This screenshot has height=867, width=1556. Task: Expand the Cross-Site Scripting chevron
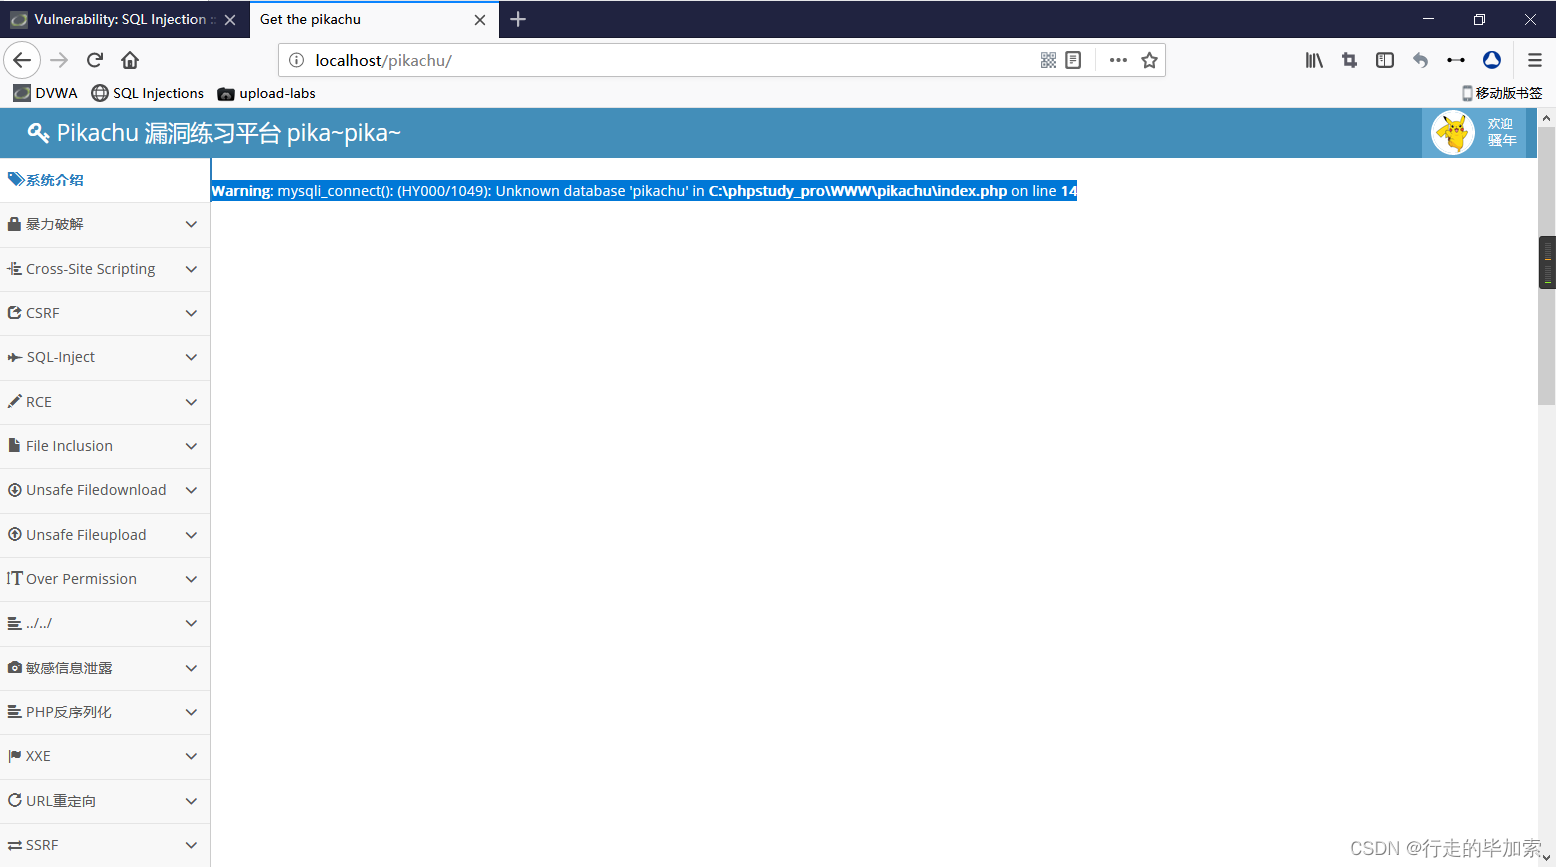click(191, 269)
